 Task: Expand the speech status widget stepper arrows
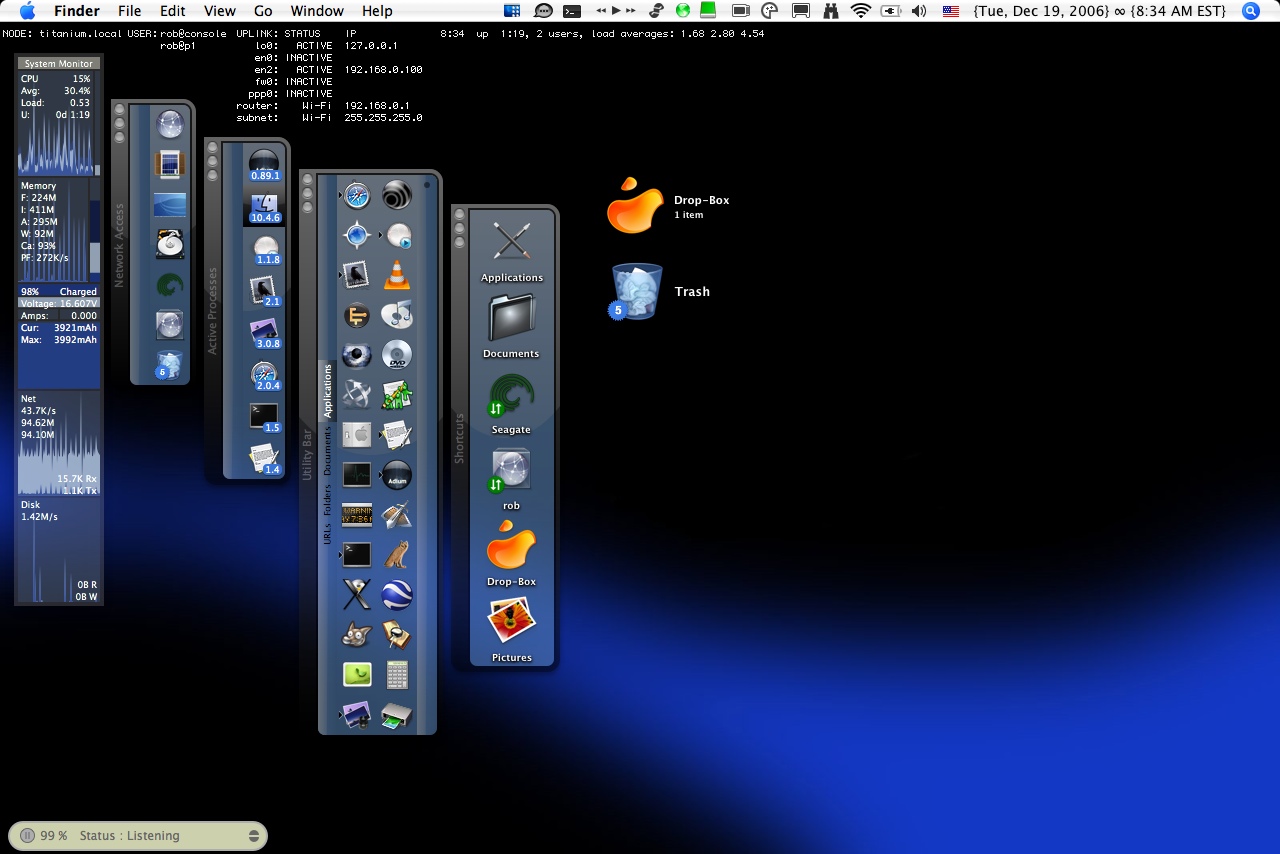coord(254,836)
